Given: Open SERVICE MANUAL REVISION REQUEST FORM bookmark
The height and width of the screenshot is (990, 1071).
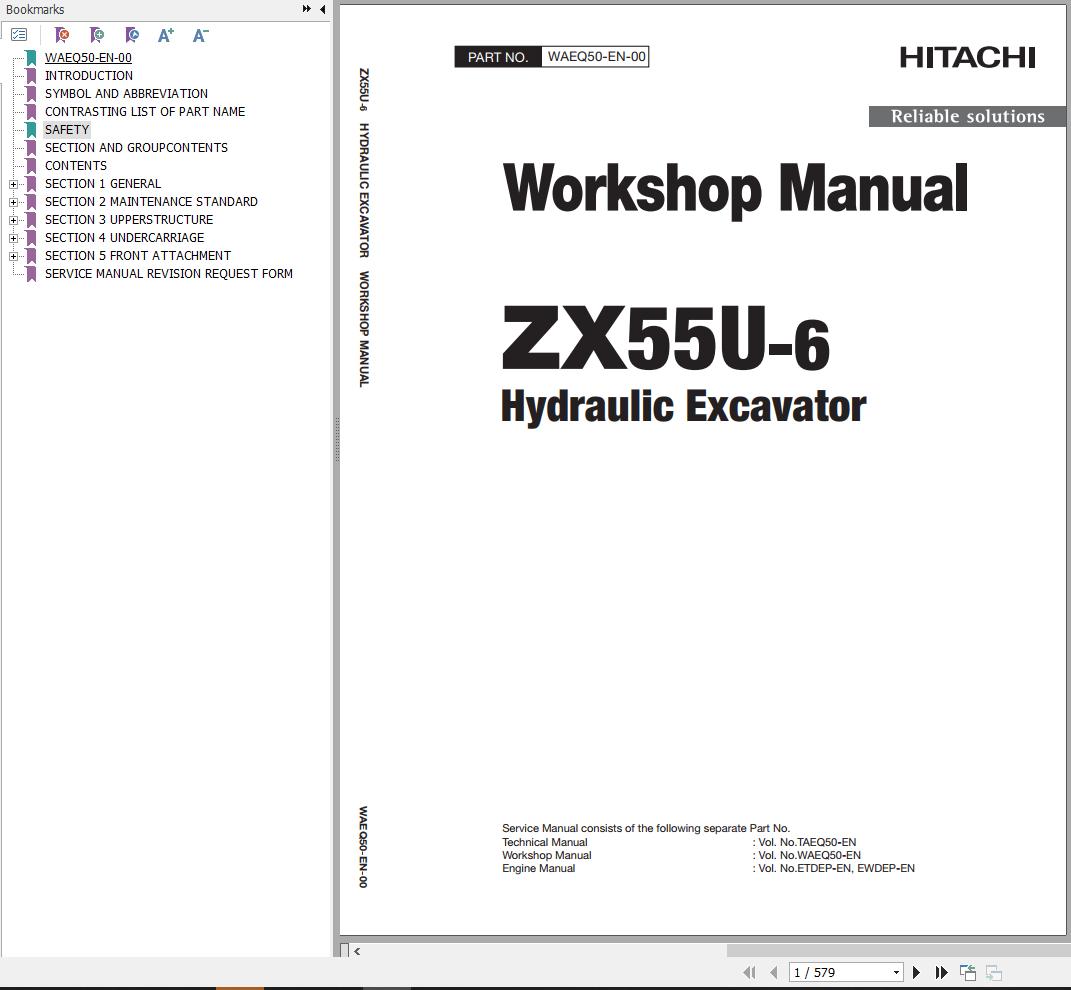Looking at the screenshot, I should coord(169,274).
